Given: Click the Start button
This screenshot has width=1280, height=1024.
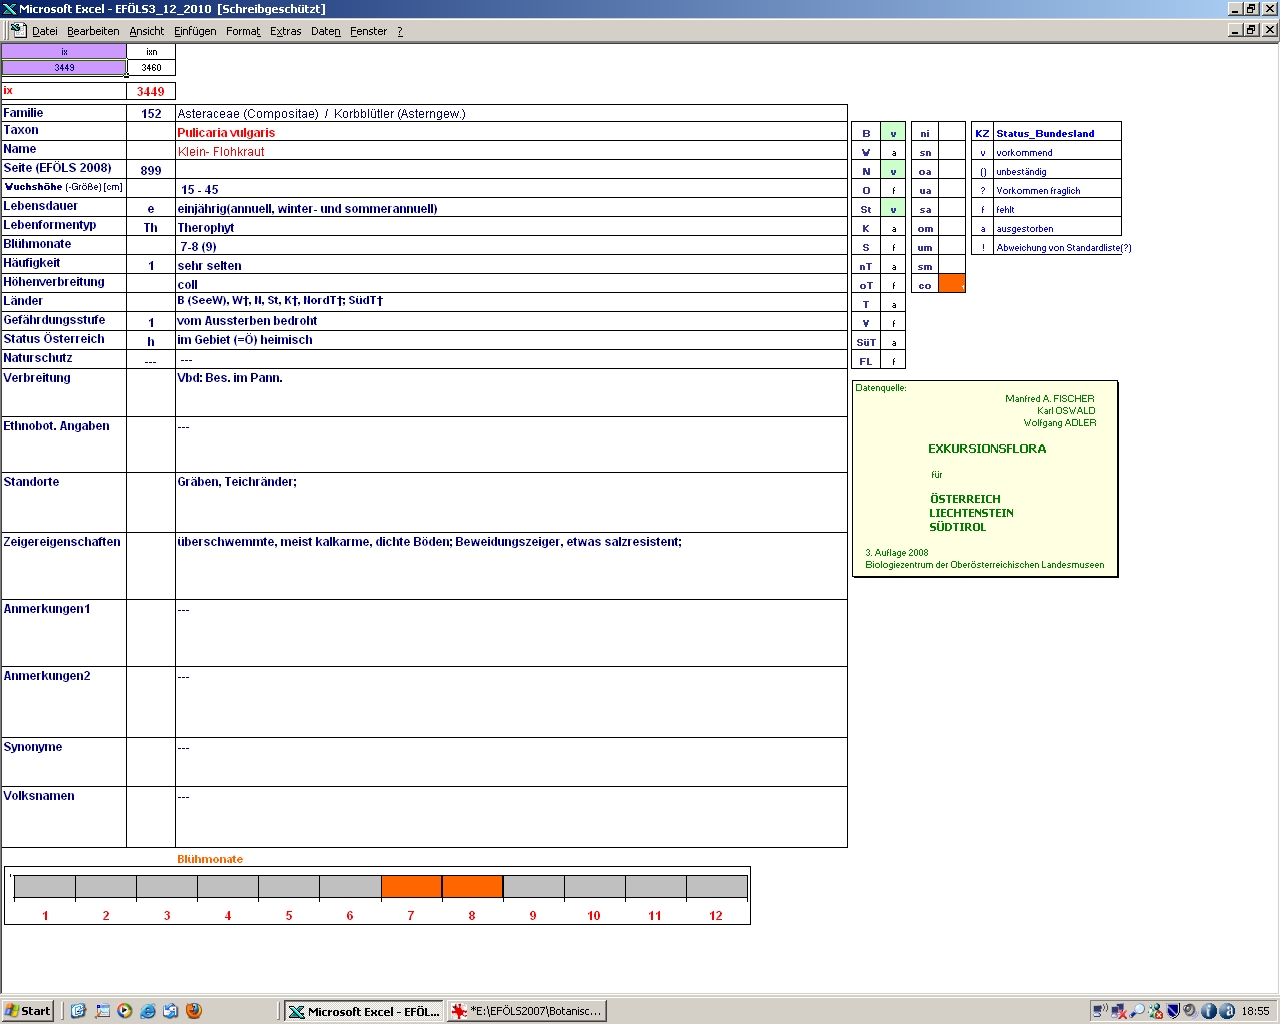Looking at the screenshot, I should (28, 1011).
